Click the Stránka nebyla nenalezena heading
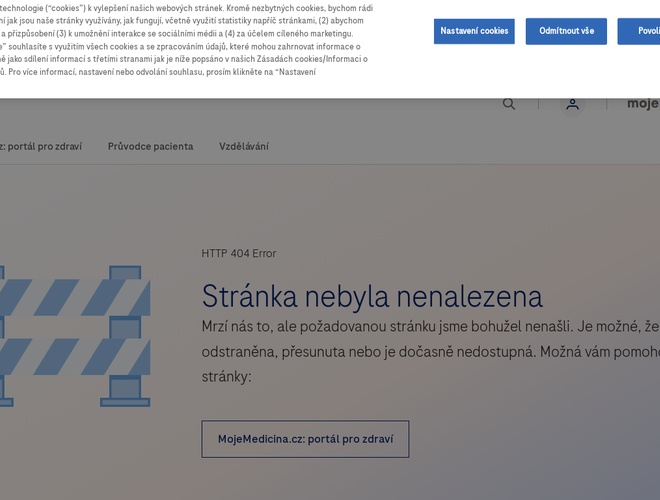The width and height of the screenshot is (660, 500). tap(372, 296)
